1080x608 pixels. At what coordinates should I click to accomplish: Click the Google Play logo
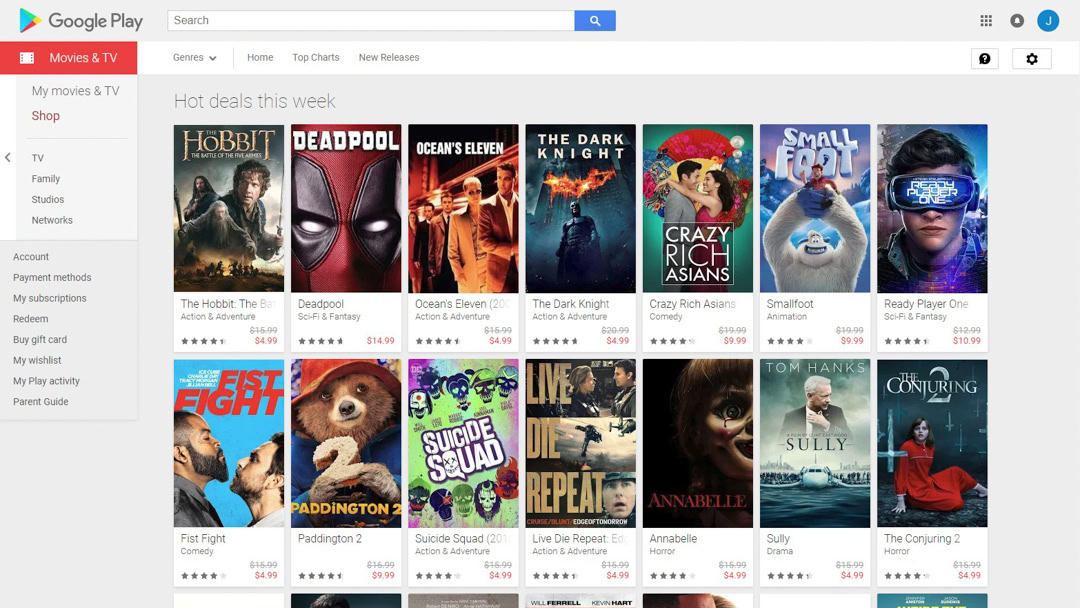point(81,21)
